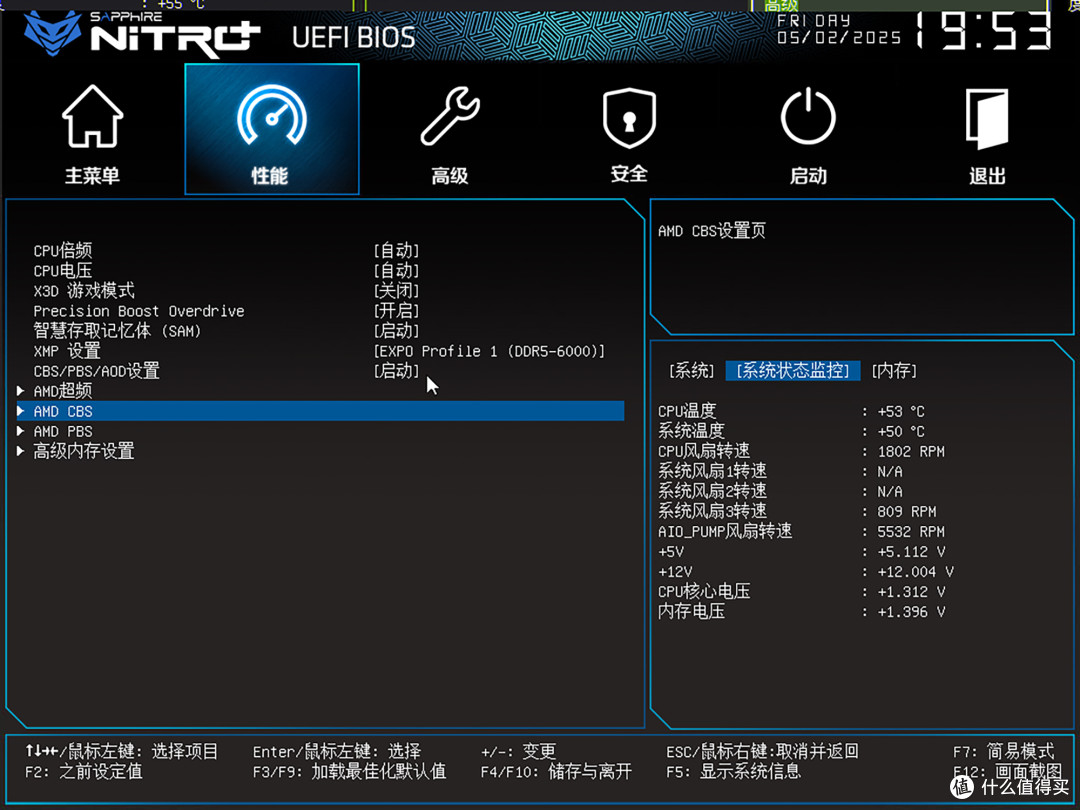Click the Sapphire Nitro+ logo
Viewport: 1080px width, 810px height.
coord(142,33)
